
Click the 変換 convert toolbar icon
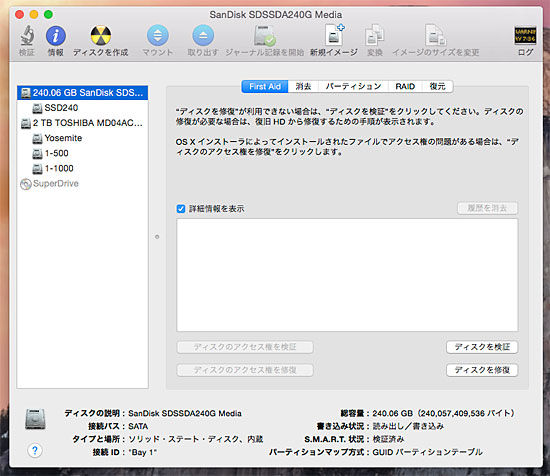click(x=374, y=35)
